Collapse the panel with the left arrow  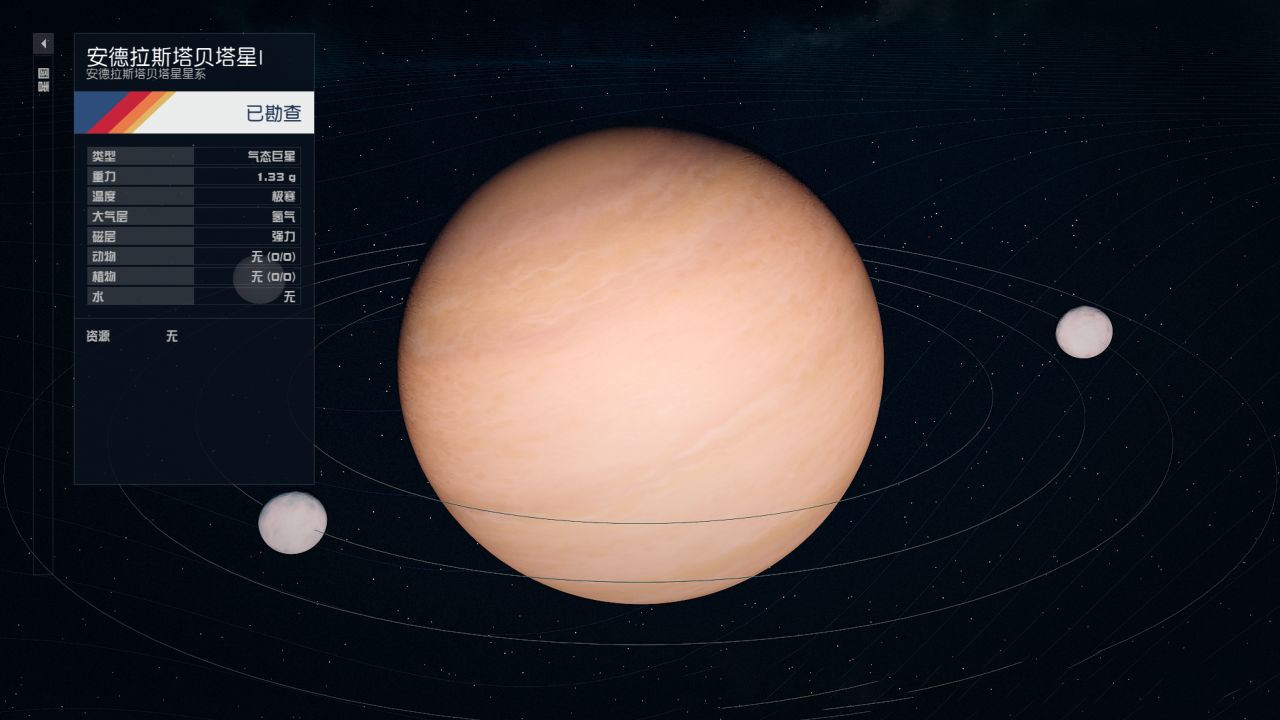tap(43, 44)
